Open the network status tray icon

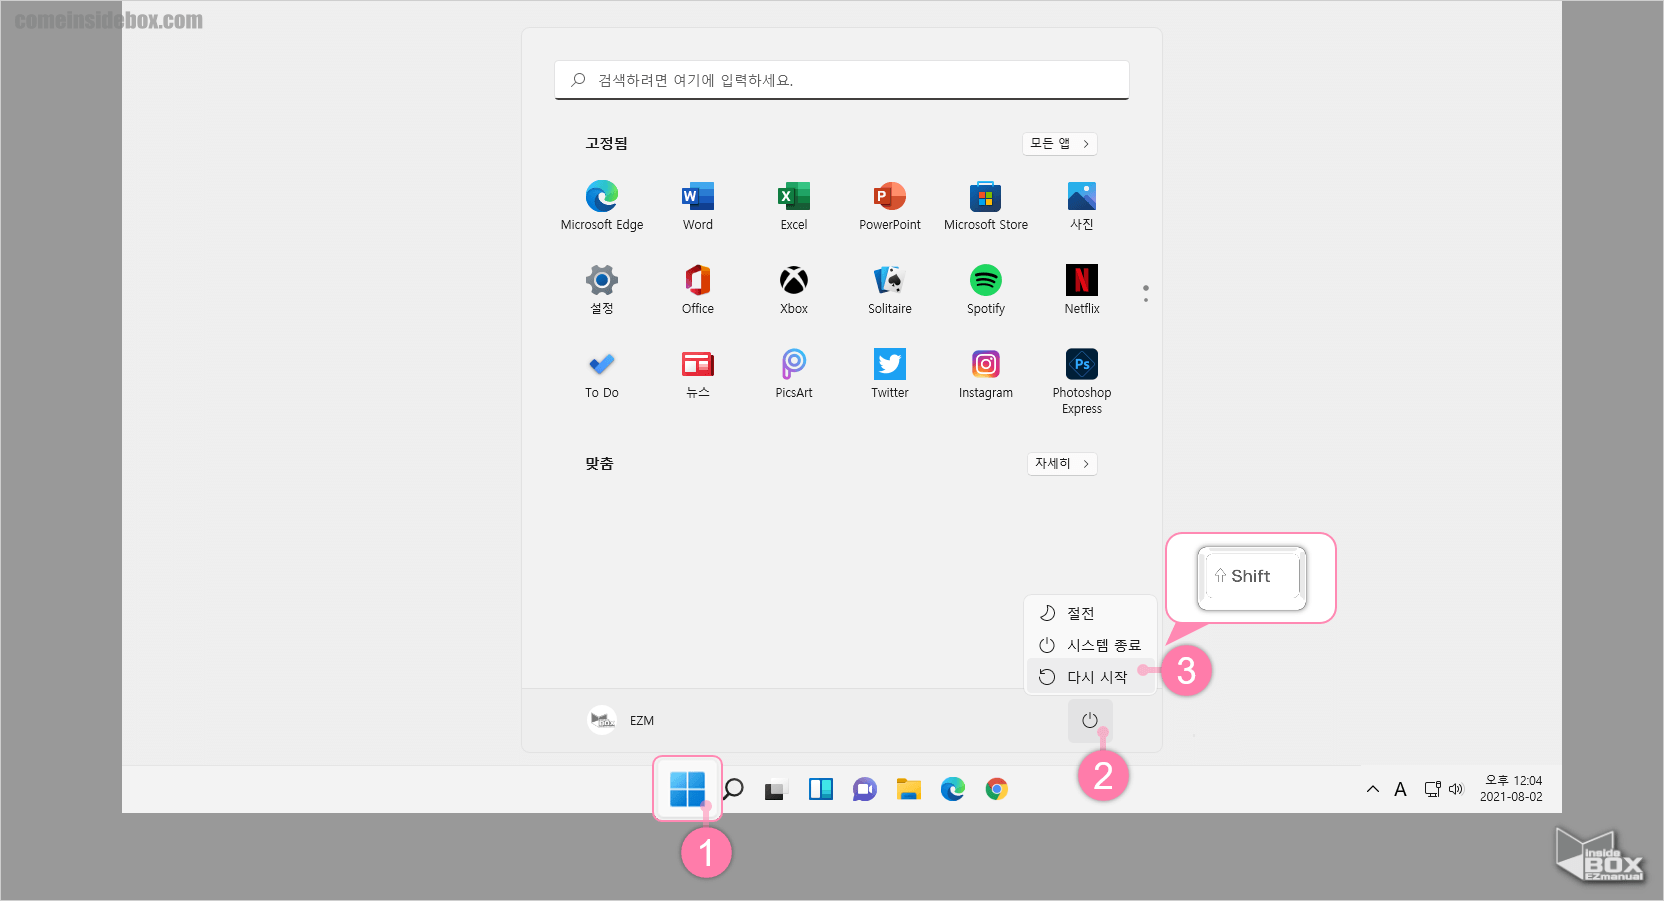pos(1433,789)
